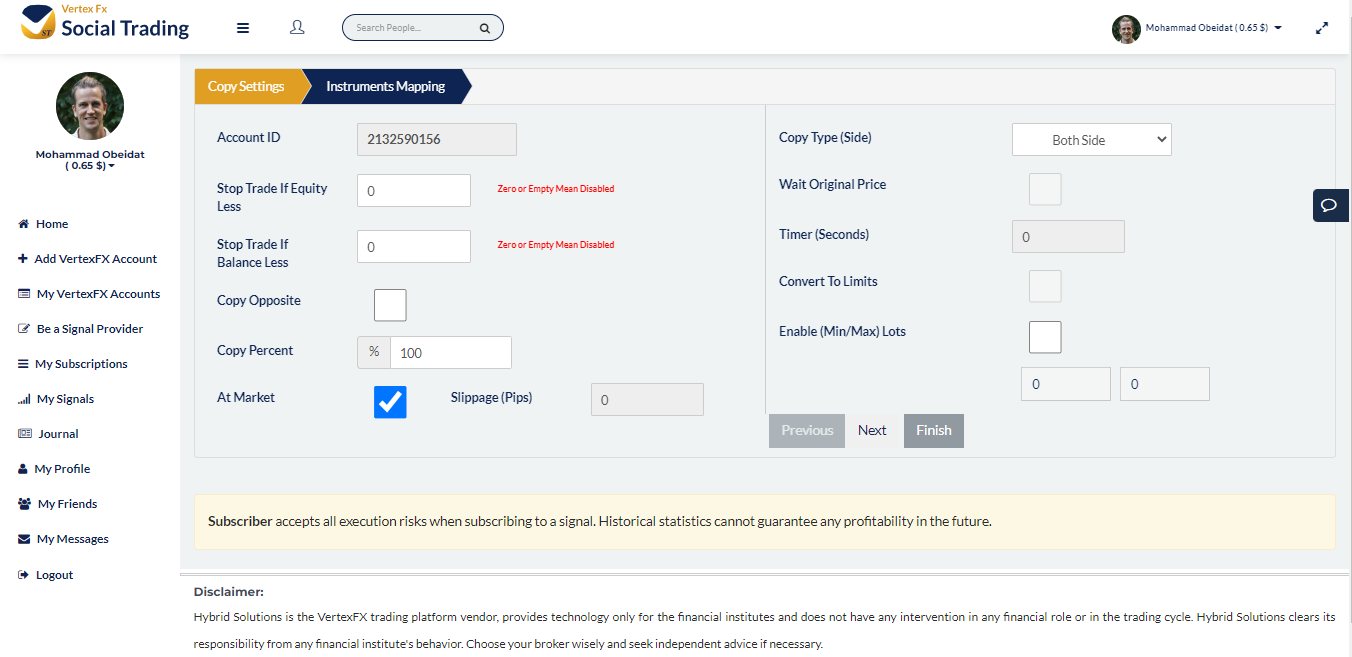Select the Copy Settings tab
Image resolution: width=1352 pixels, height=657 pixels.
(x=246, y=86)
